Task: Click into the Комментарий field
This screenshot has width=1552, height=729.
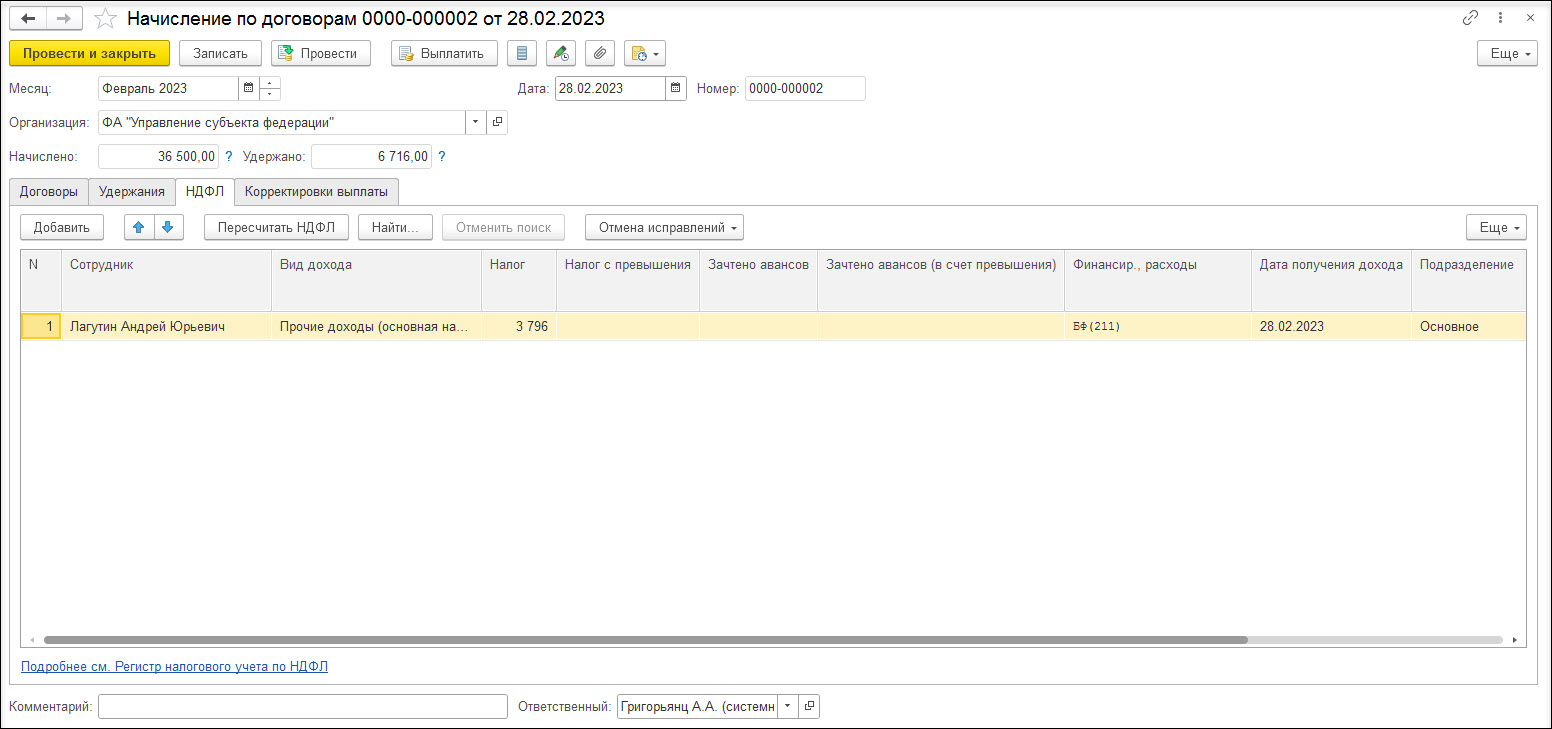Action: 303,706
